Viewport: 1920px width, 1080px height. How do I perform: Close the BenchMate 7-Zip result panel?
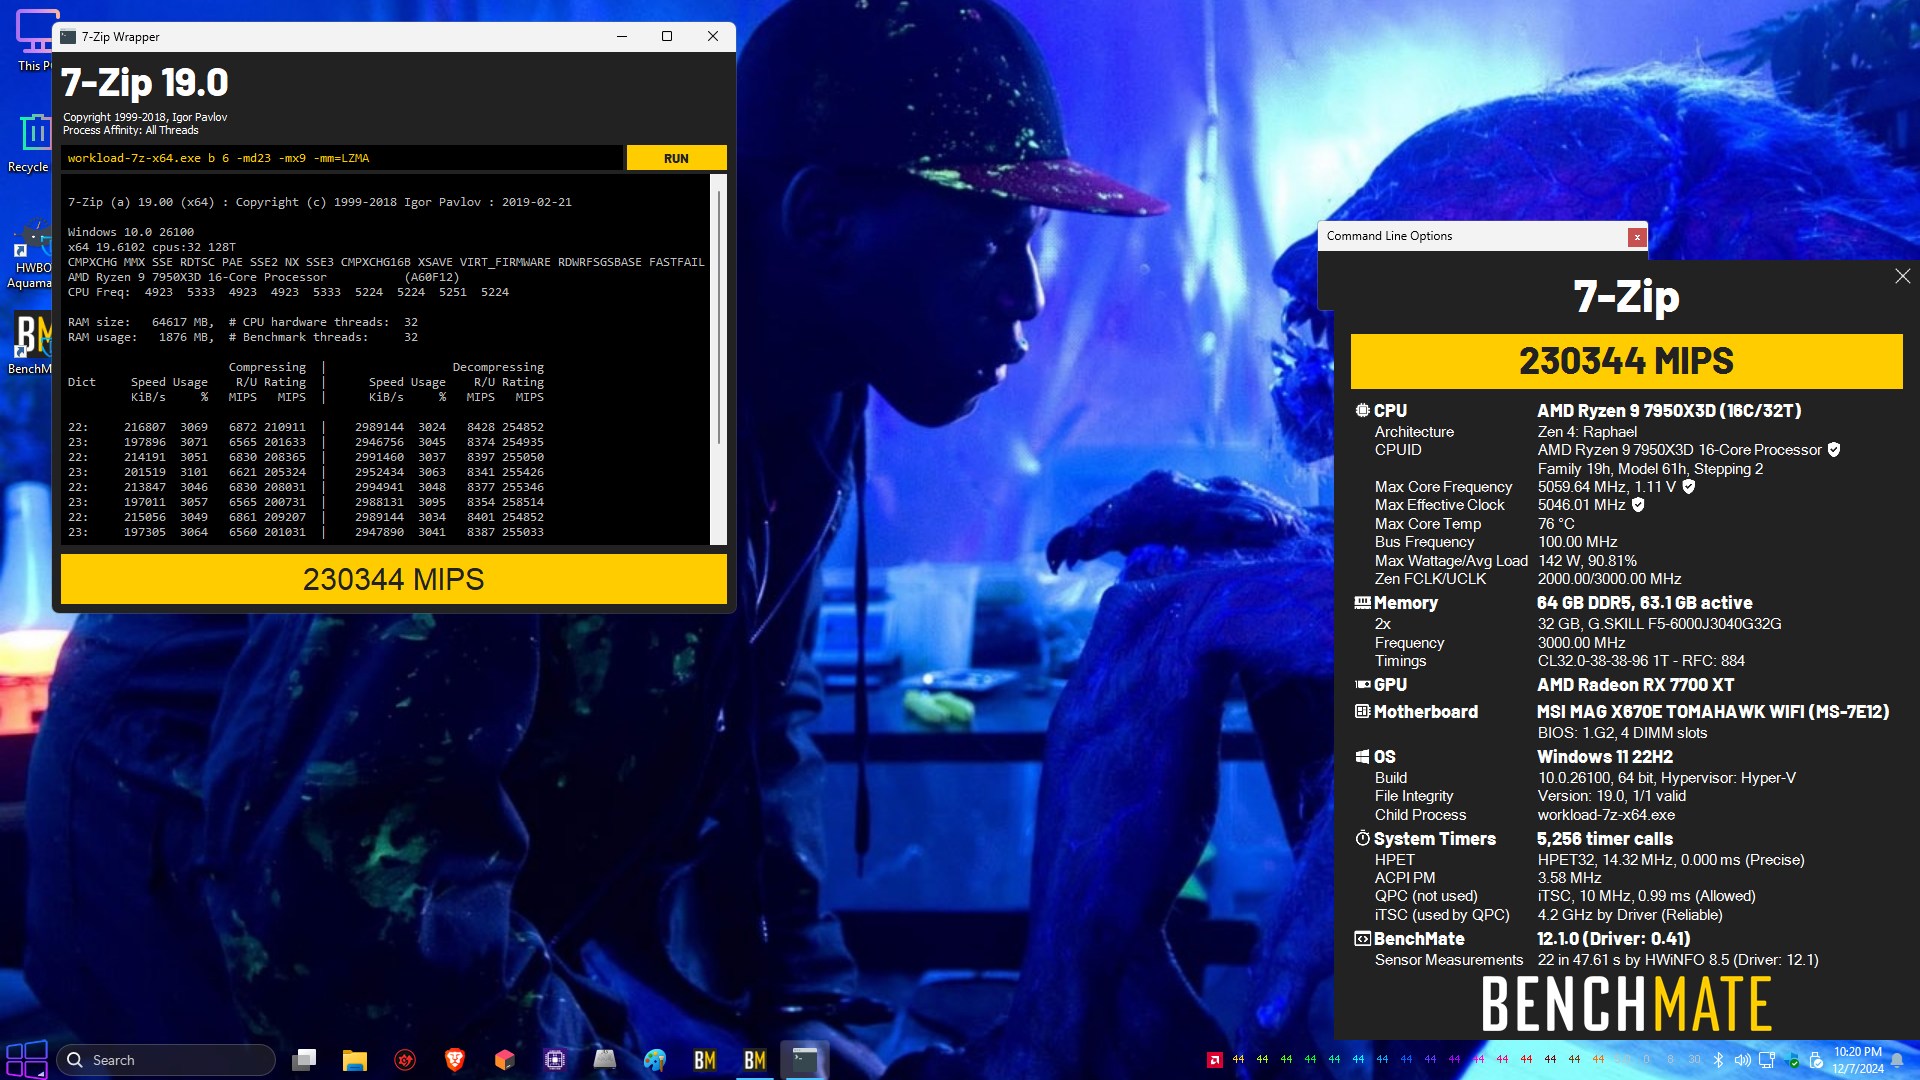coord(1902,276)
